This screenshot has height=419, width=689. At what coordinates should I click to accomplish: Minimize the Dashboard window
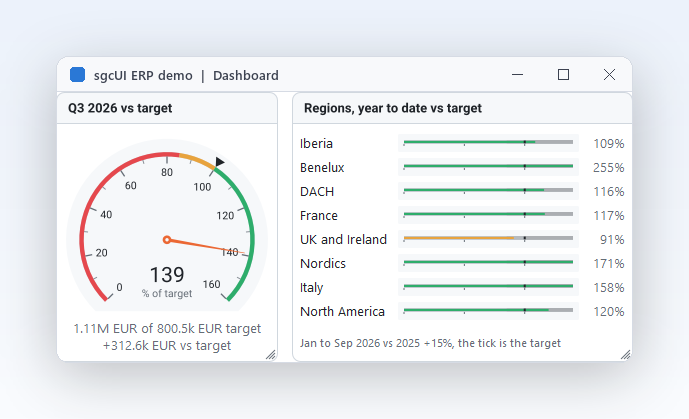click(518, 75)
